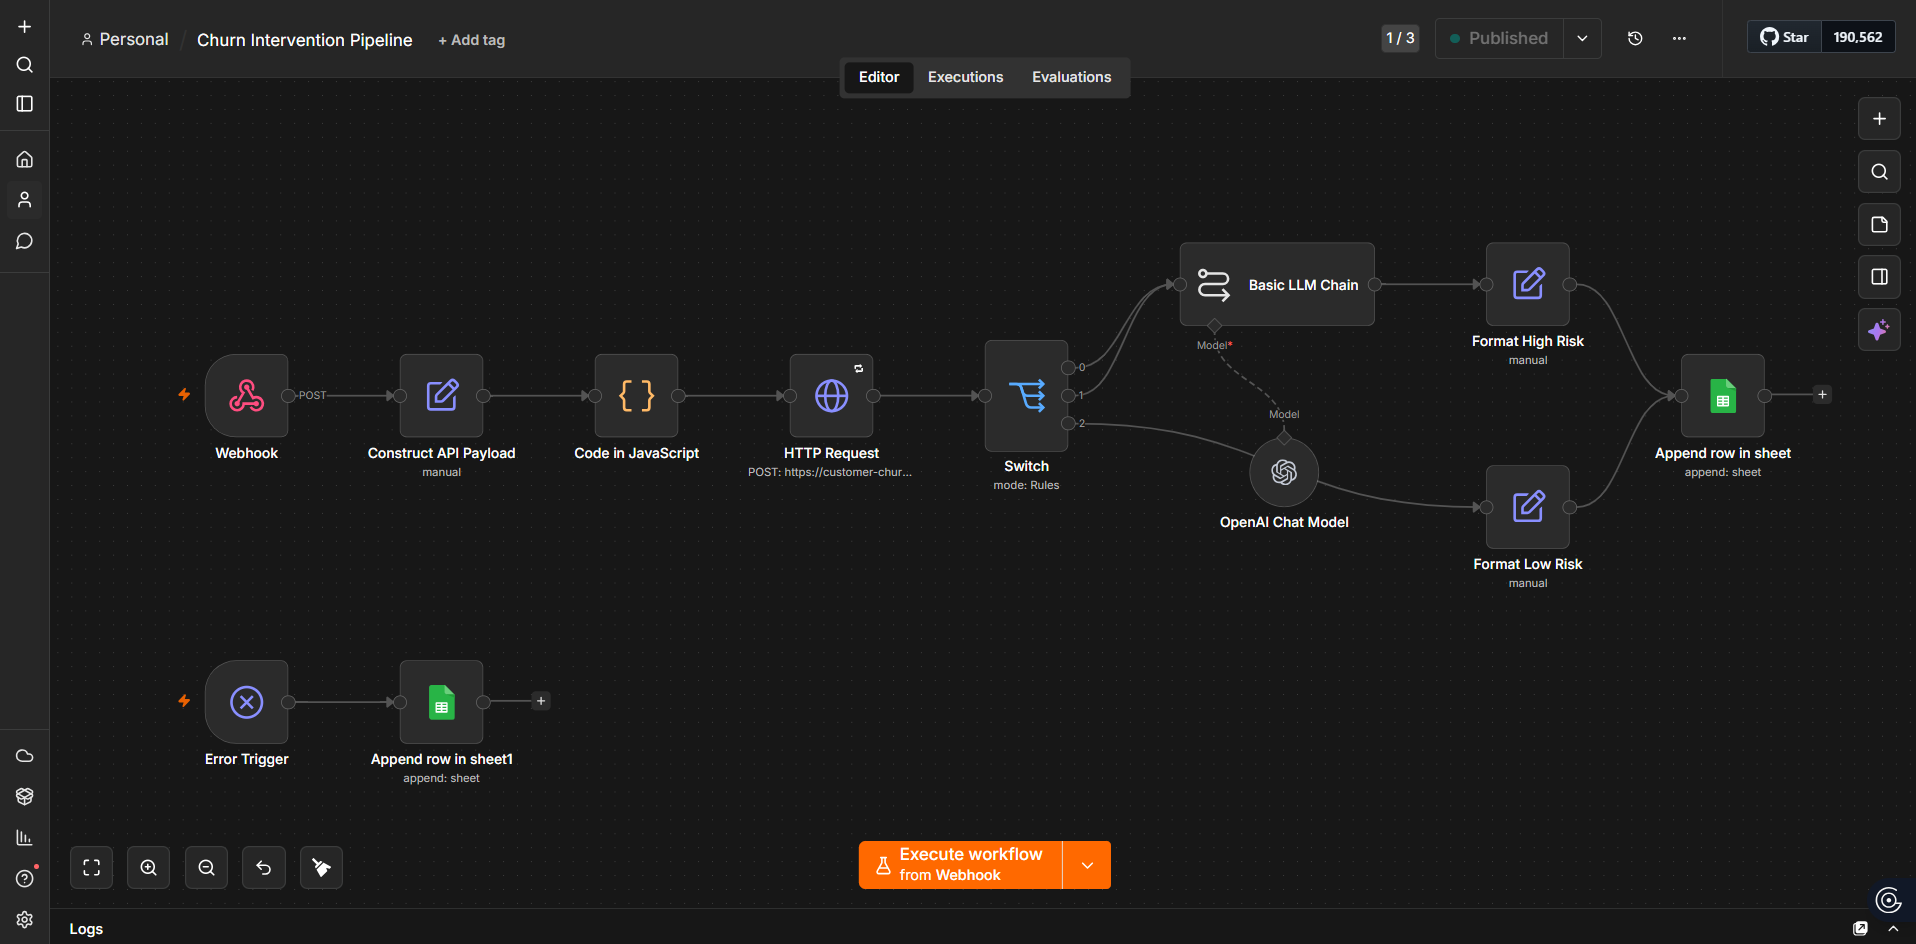
Task: Click the plus icon in the left sidebar
Action: [x=25, y=27]
